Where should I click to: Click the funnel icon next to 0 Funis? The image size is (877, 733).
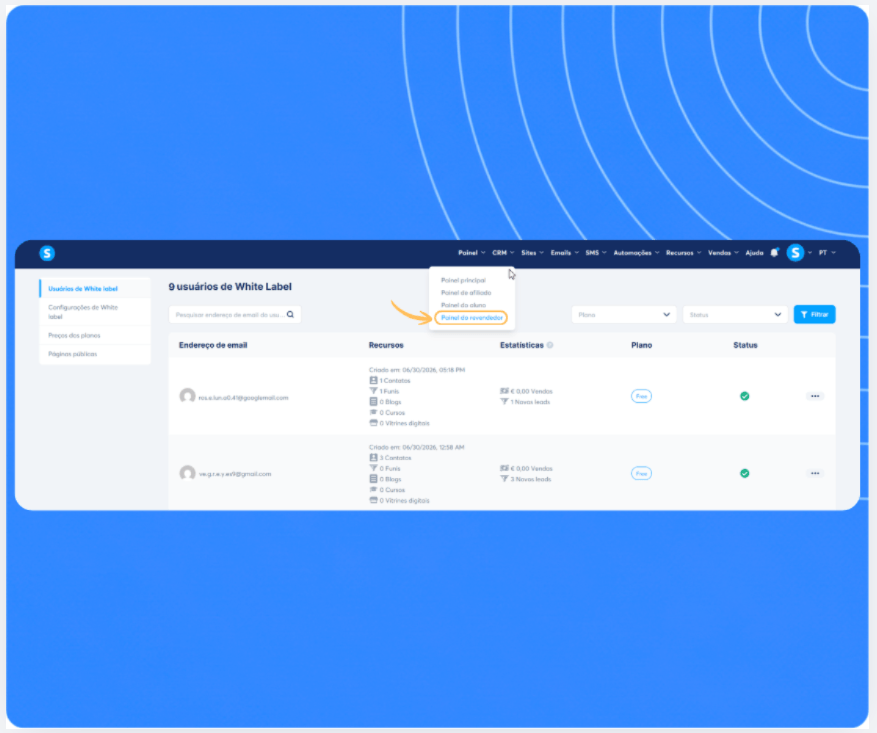click(x=373, y=468)
